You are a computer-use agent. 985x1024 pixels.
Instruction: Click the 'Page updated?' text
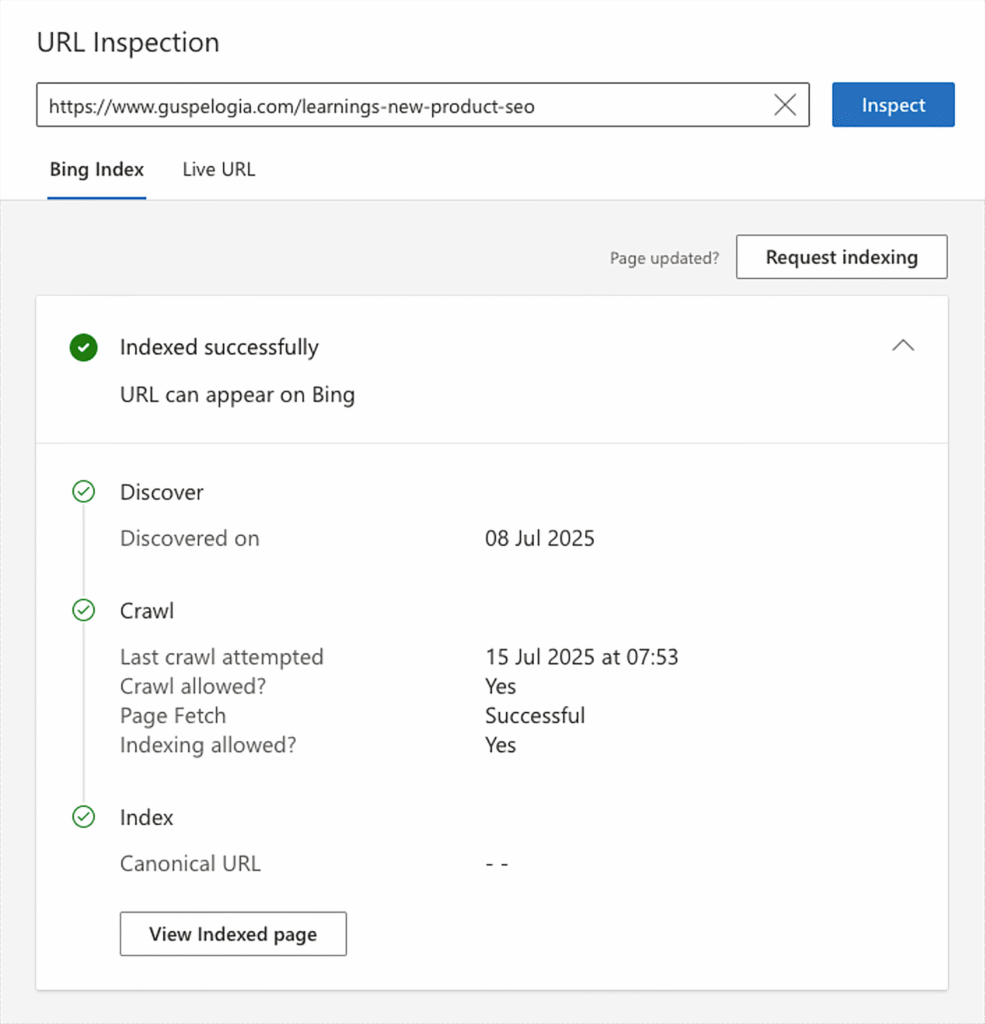tap(664, 258)
